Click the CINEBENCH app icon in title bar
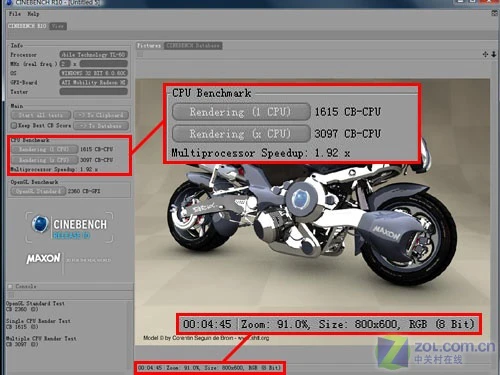Screen dimensions: 500x375 [9, 3]
